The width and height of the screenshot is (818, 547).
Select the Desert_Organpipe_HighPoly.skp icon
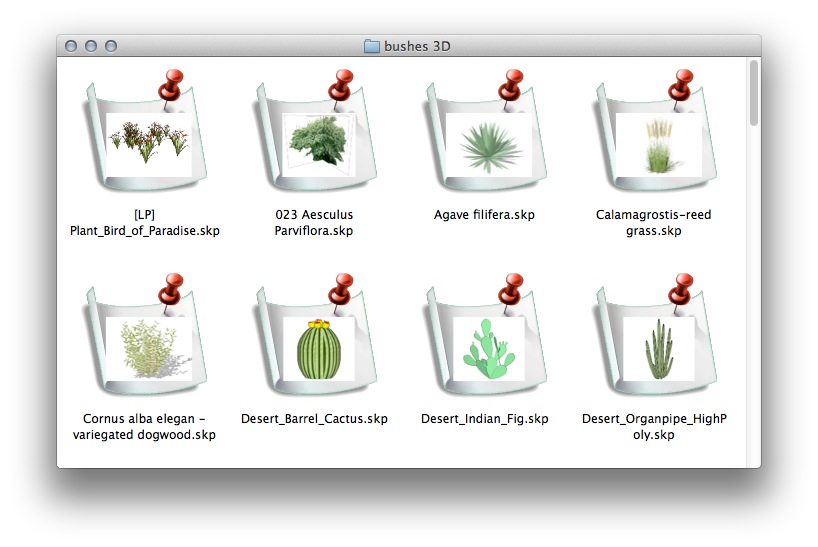(654, 334)
